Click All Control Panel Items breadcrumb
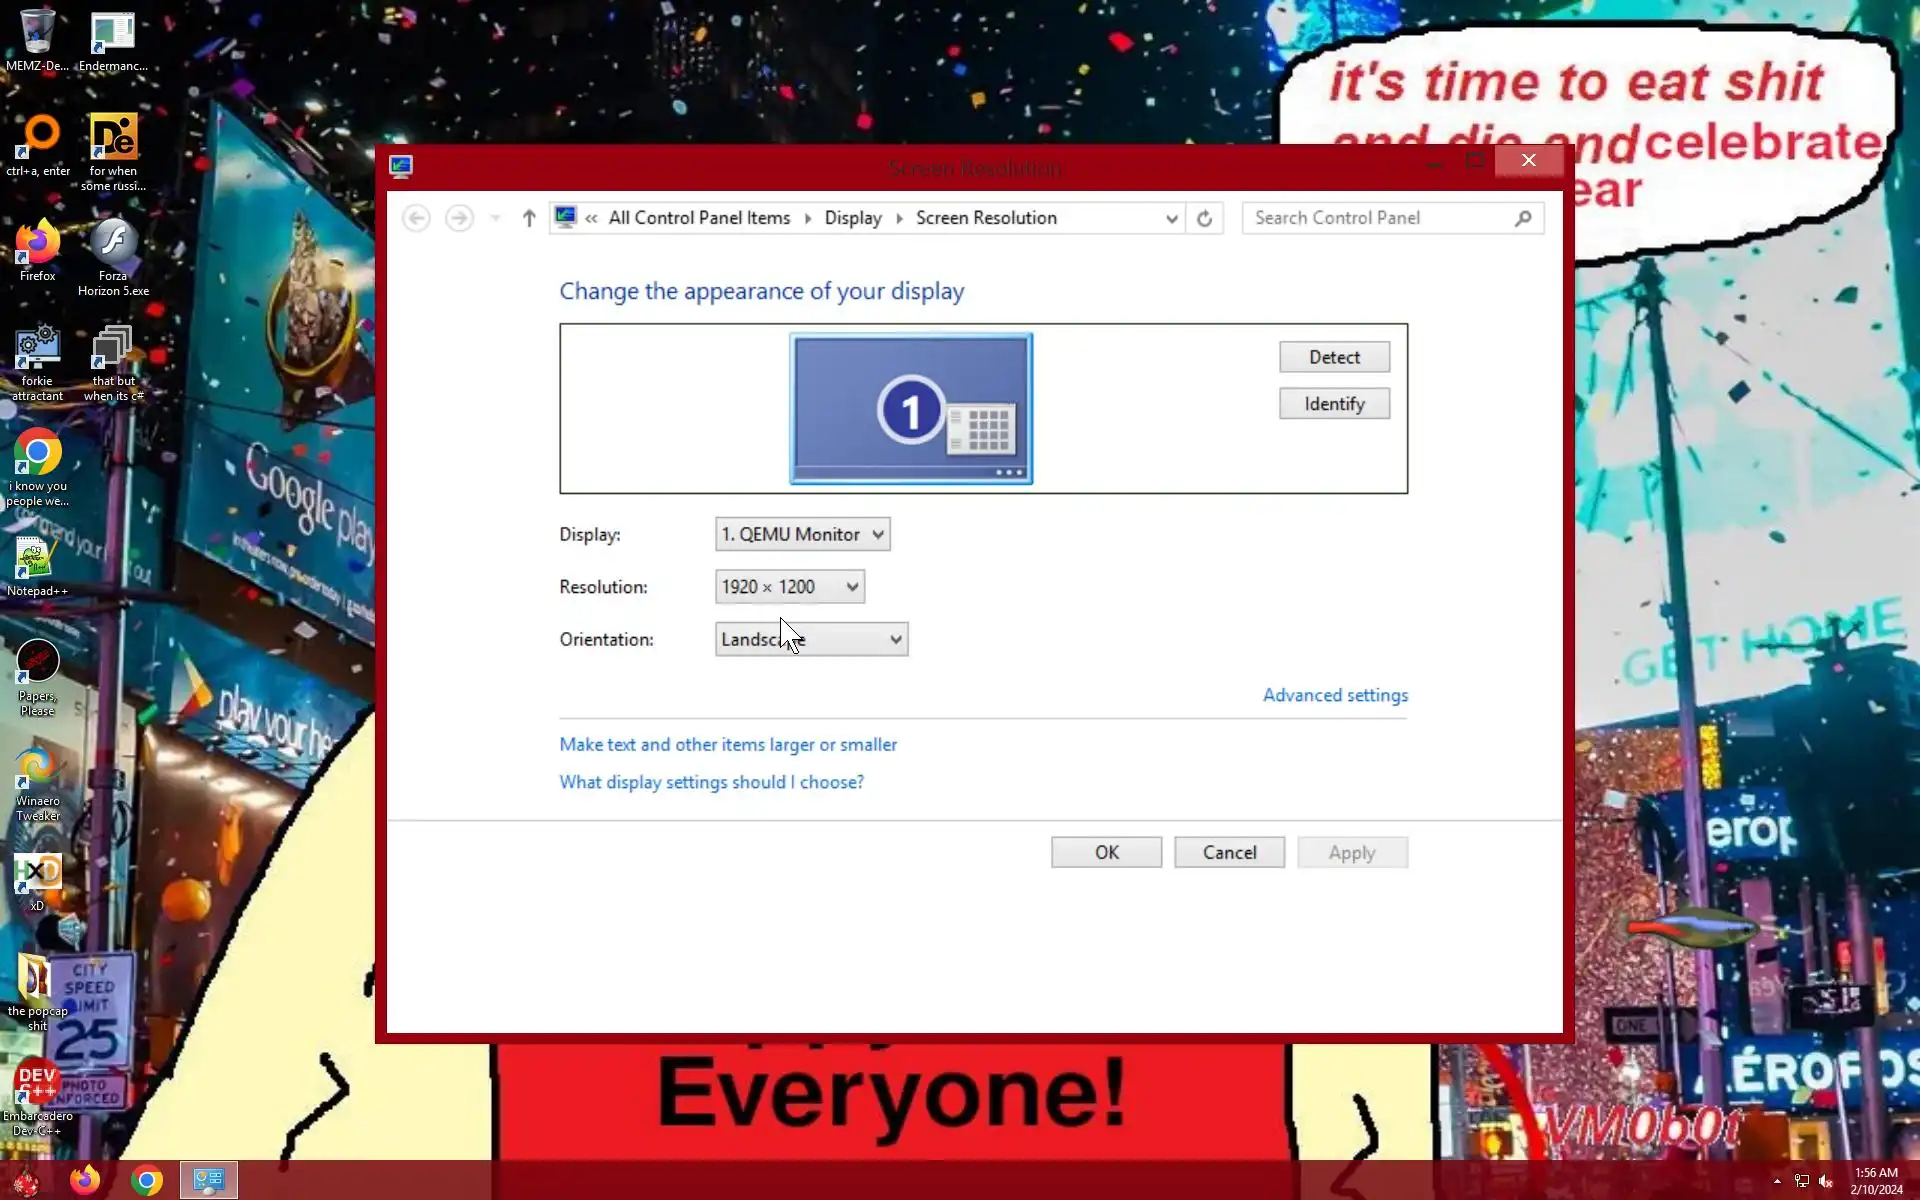 tap(699, 218)
